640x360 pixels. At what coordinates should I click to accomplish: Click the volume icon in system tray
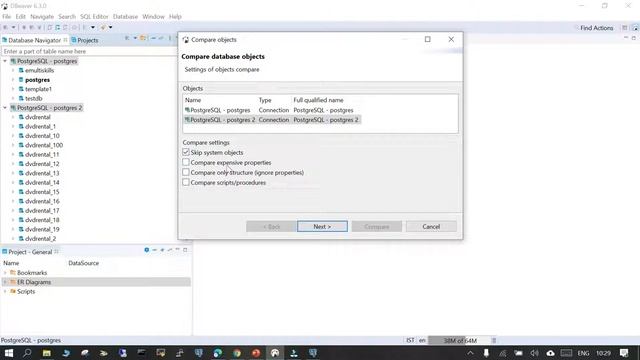534,353
